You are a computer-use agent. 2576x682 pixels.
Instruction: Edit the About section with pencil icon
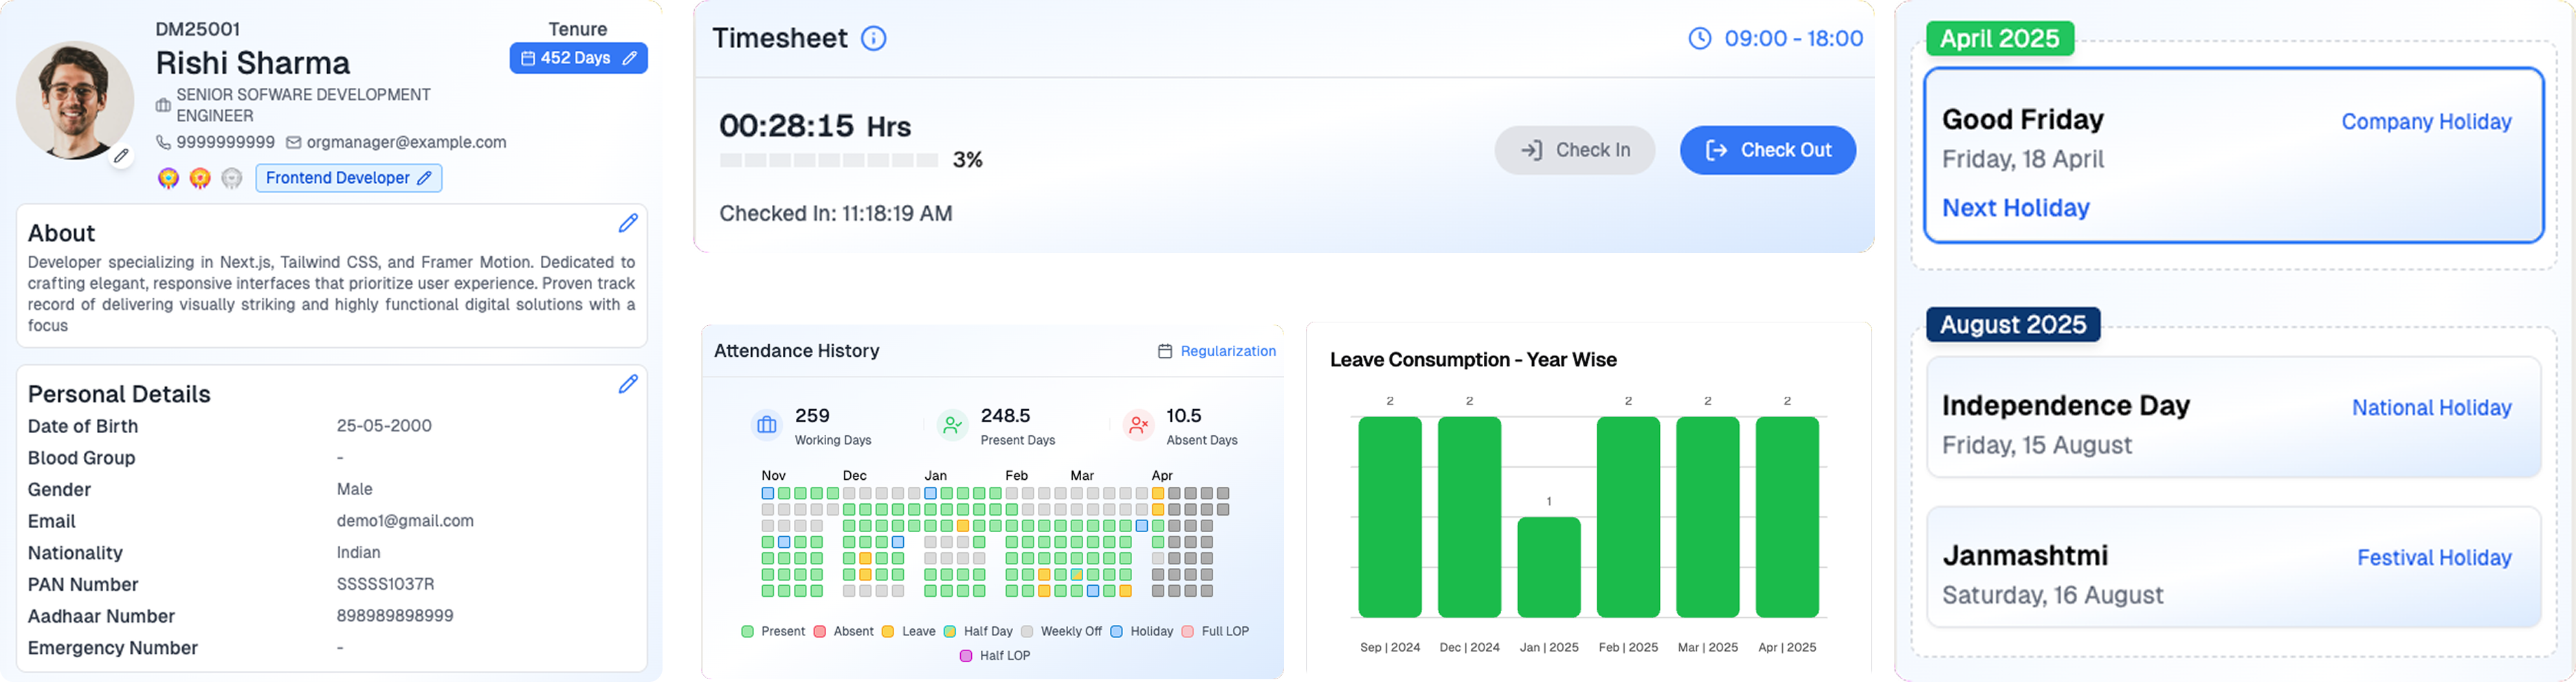[628, 223]
